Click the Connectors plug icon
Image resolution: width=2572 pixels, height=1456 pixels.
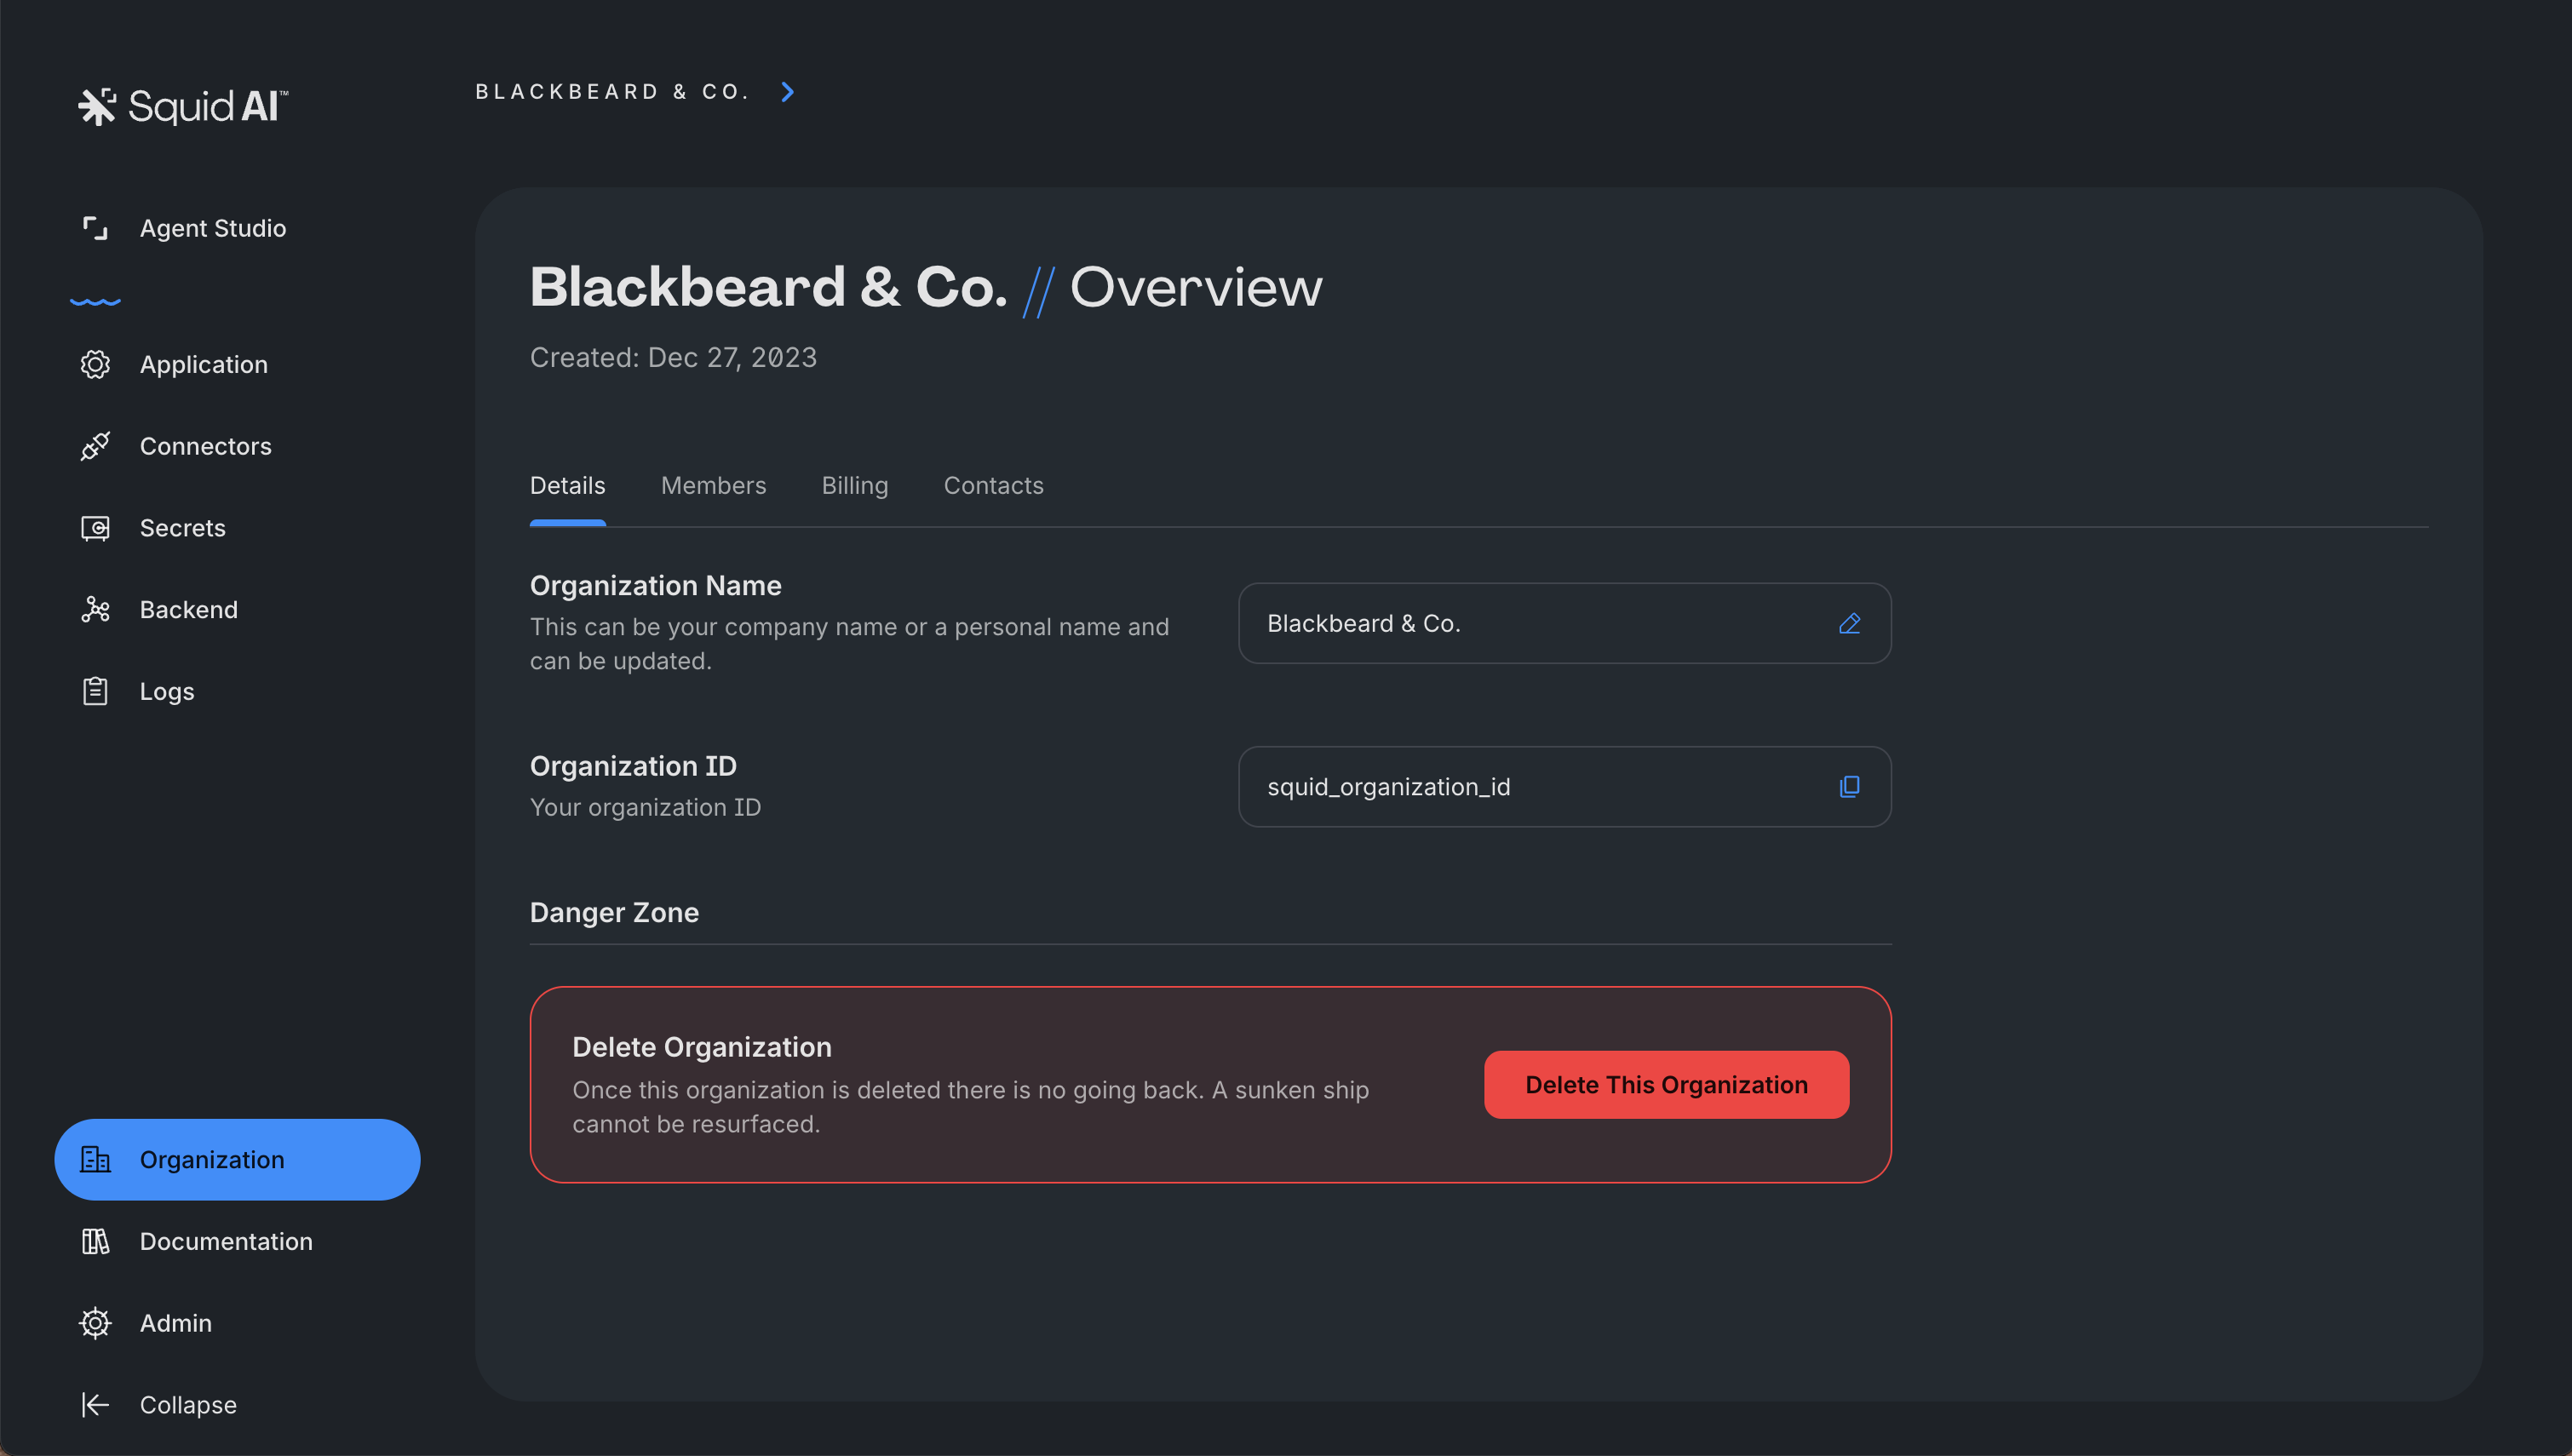pyautogui.click(x=95, y=446)
